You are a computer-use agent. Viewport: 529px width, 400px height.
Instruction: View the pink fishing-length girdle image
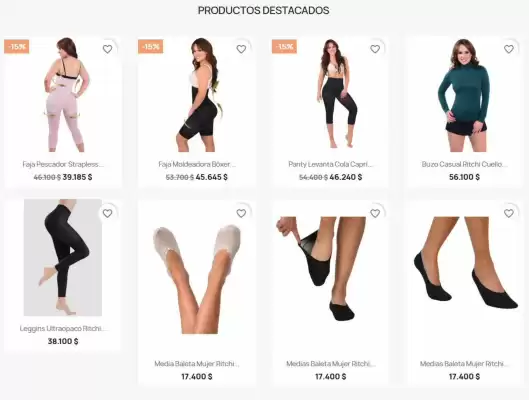click(64, 95)
